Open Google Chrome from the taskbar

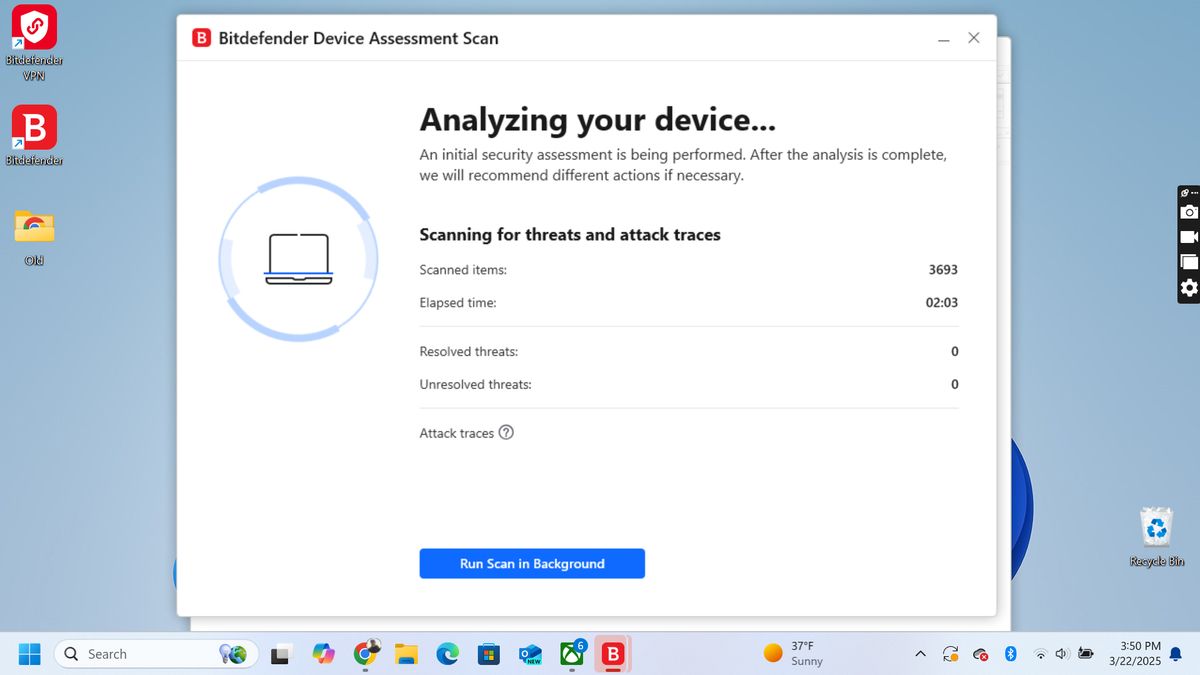click(366, 653)
